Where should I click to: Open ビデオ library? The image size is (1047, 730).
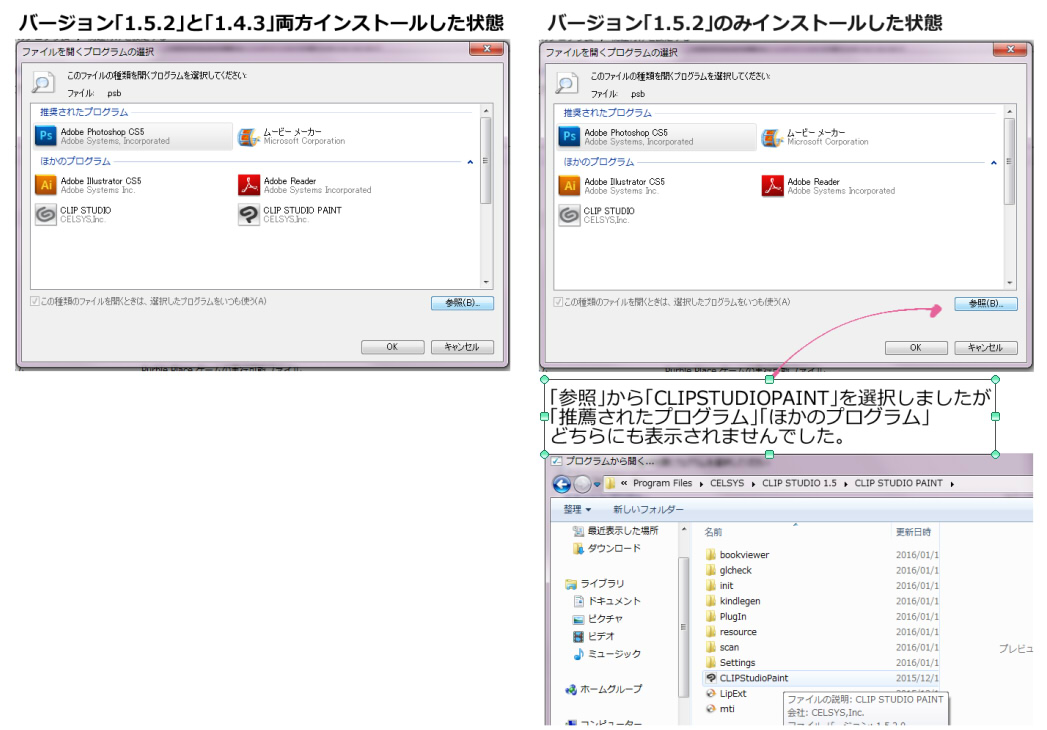point(594,636)
